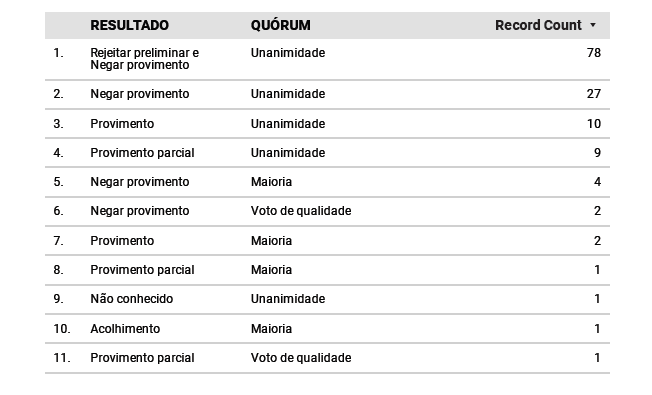Image resolution: width=652 pixels, height=395 pixels.
Task: Click the record count value 27
Action: [x=594, y=94]
